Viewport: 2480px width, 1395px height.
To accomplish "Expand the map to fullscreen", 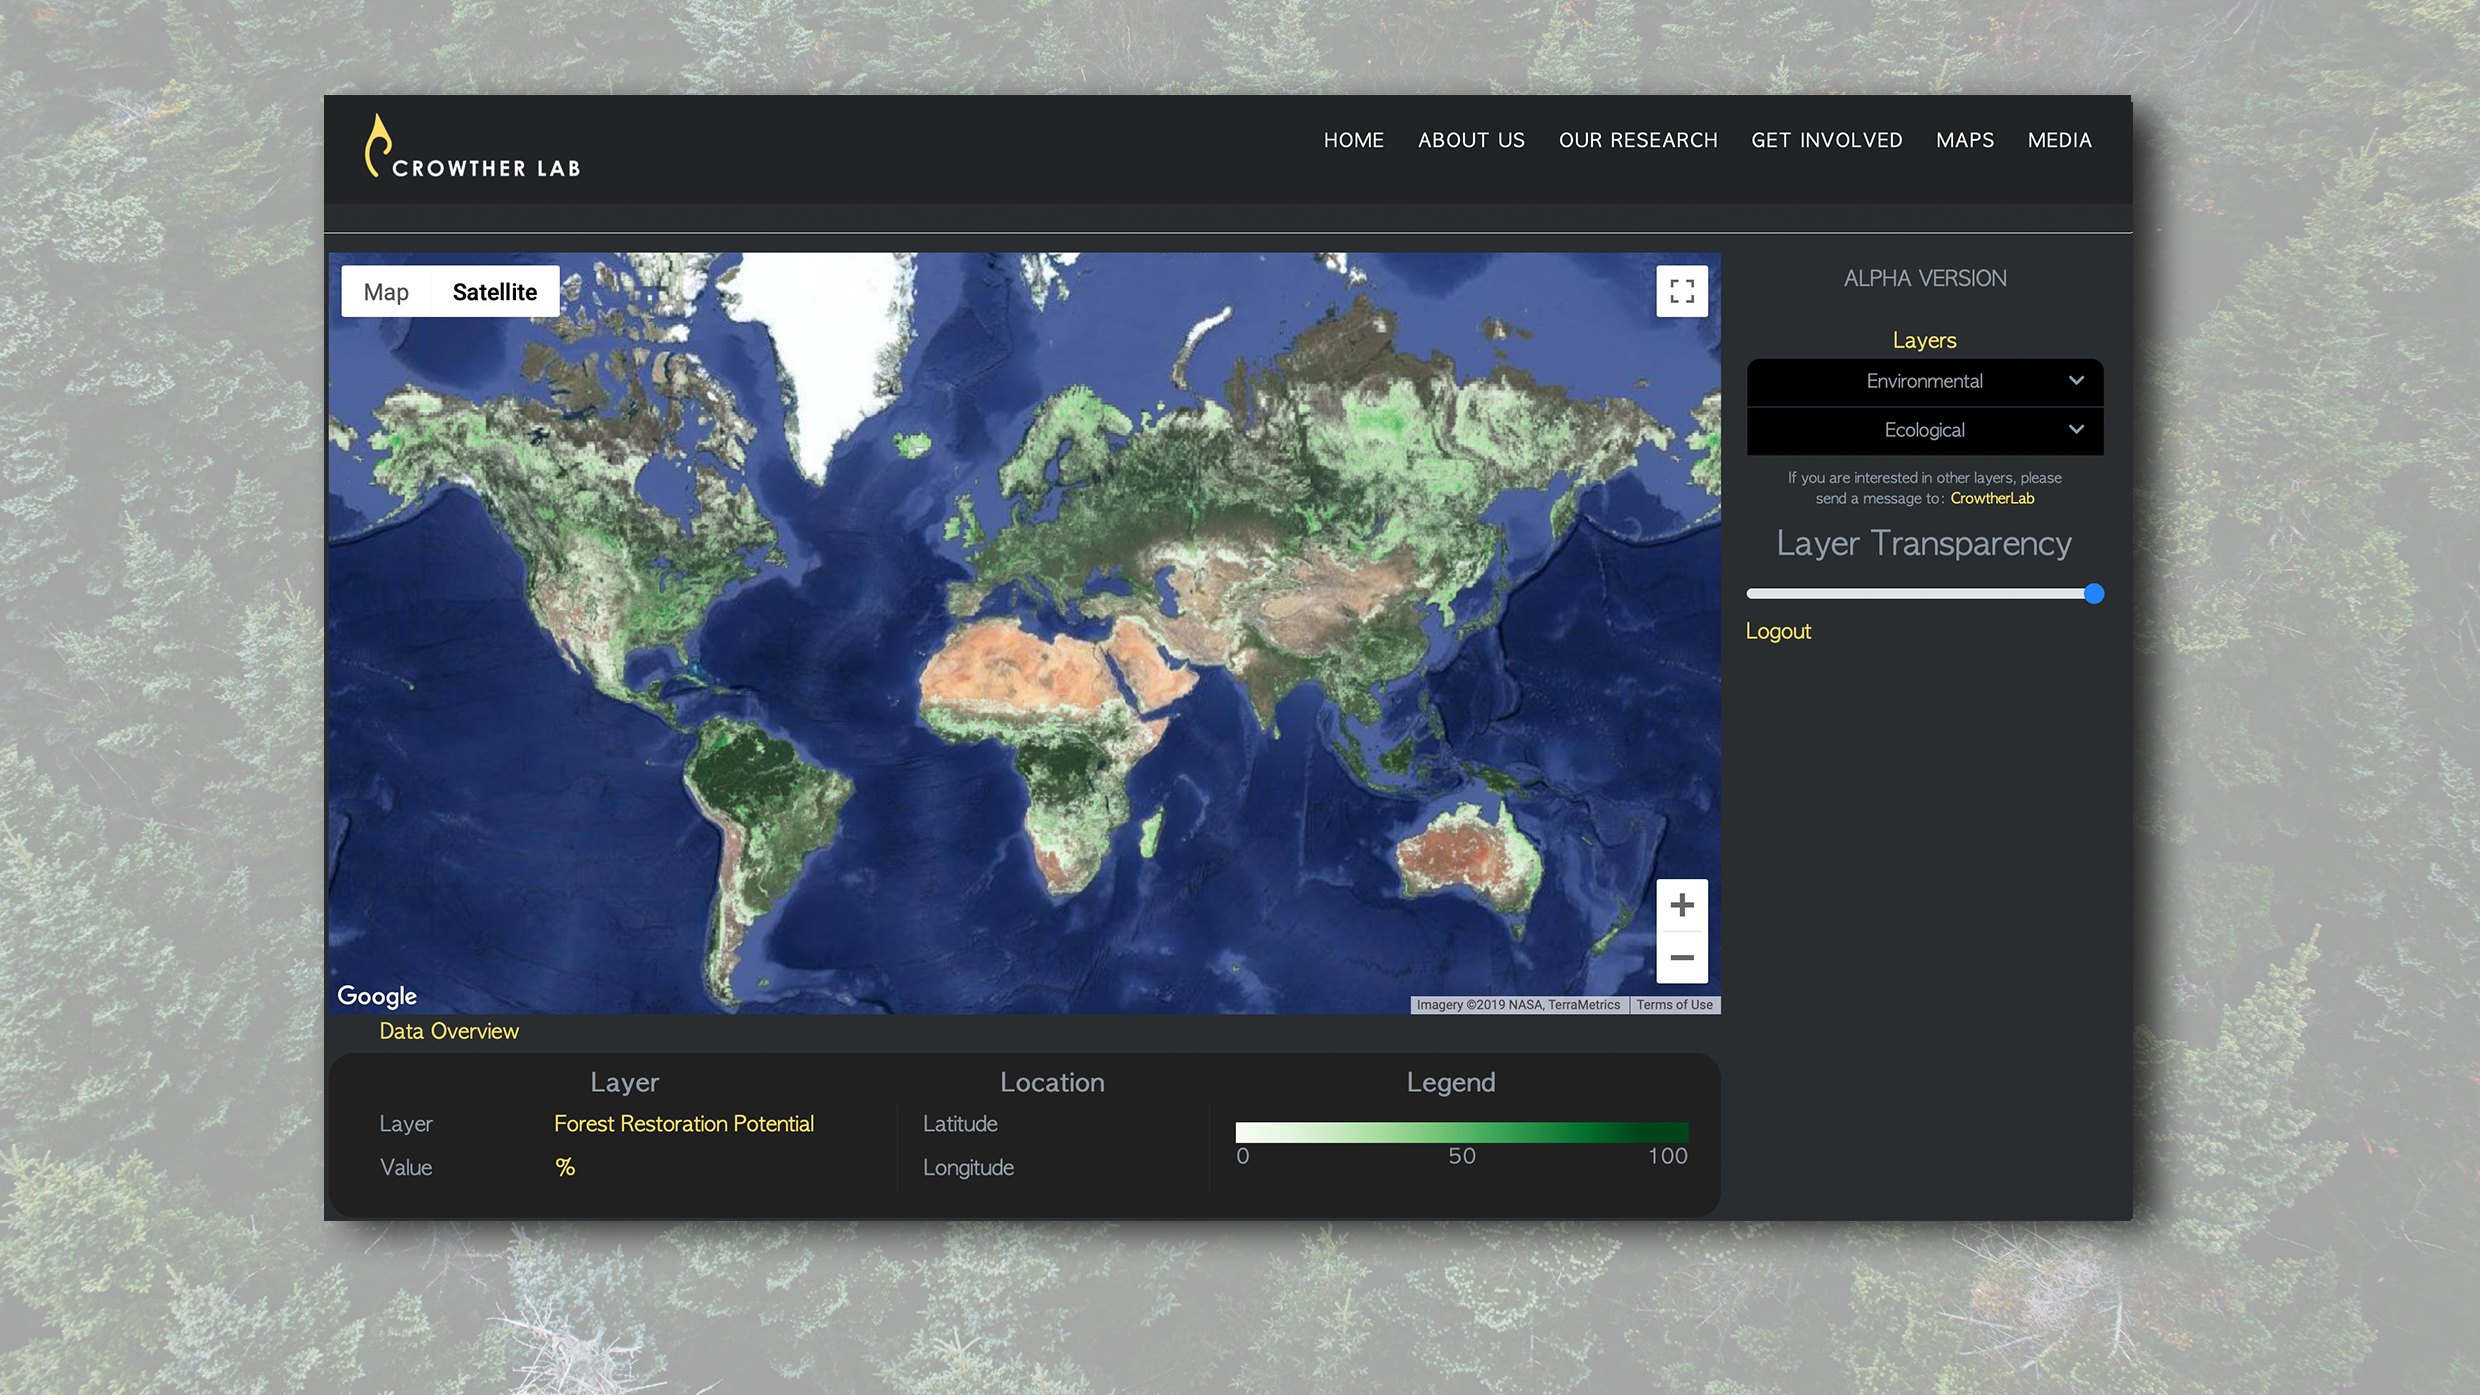I will click(1681, 291).
